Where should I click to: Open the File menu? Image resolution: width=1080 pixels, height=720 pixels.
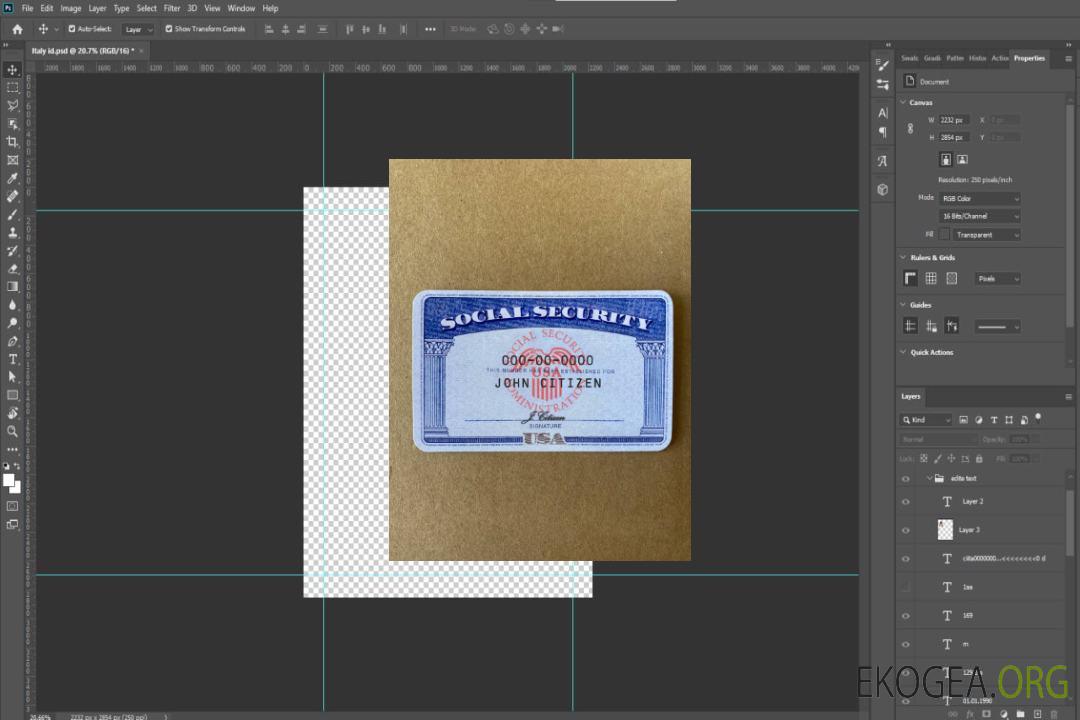point(28,8)
